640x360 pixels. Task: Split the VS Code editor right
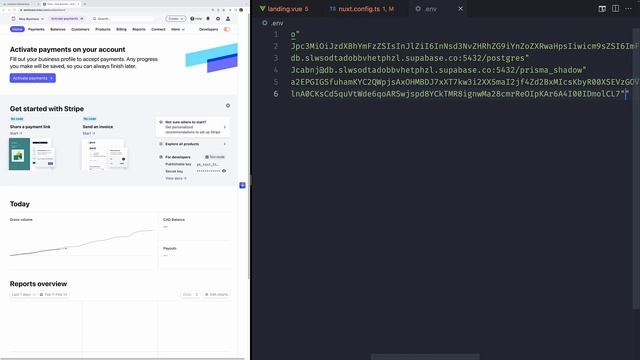tap(615, 9)
